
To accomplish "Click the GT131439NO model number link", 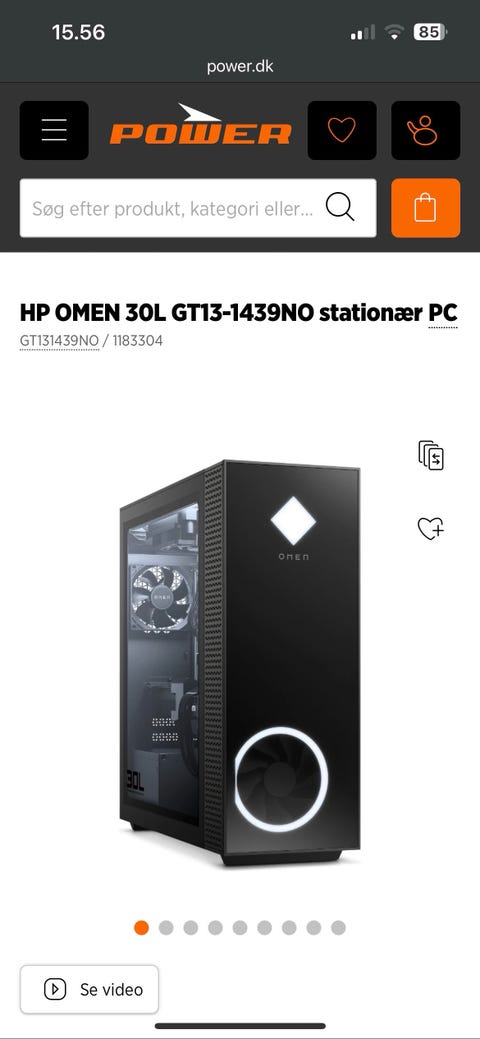I will tap(59, 341).
